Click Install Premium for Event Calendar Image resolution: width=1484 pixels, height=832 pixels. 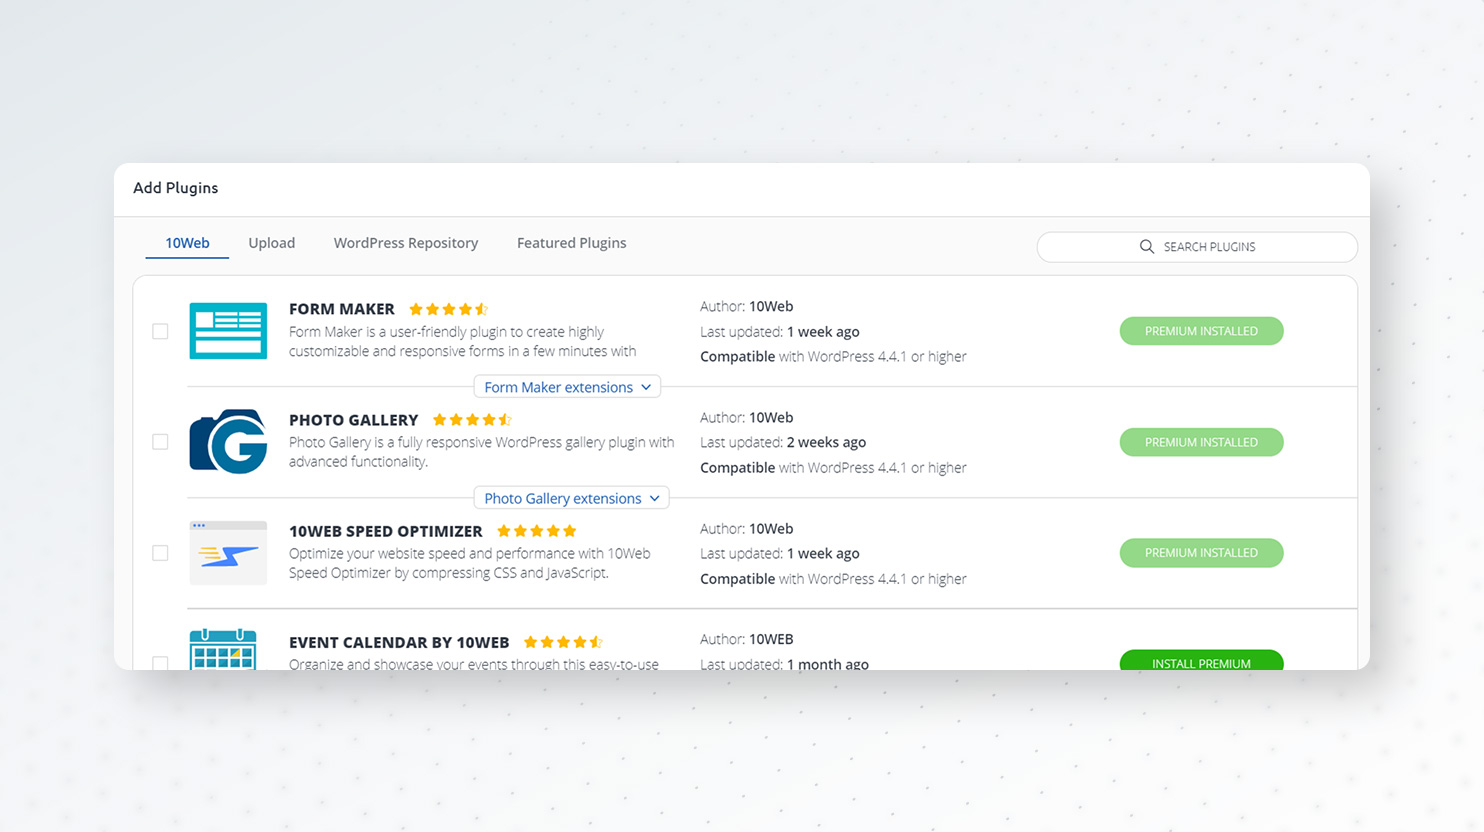(x=1201, y=660)
